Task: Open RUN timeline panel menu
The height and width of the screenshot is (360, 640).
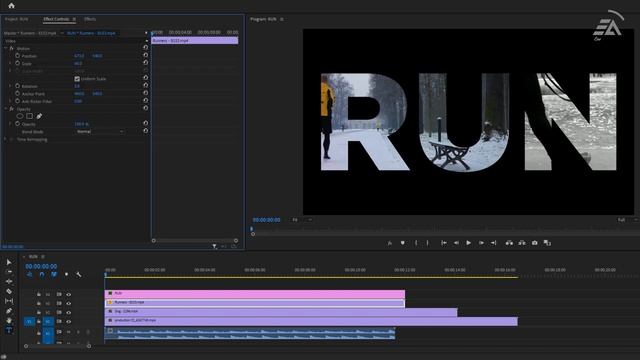Action: pyautogui.click(x=43, y=256)
